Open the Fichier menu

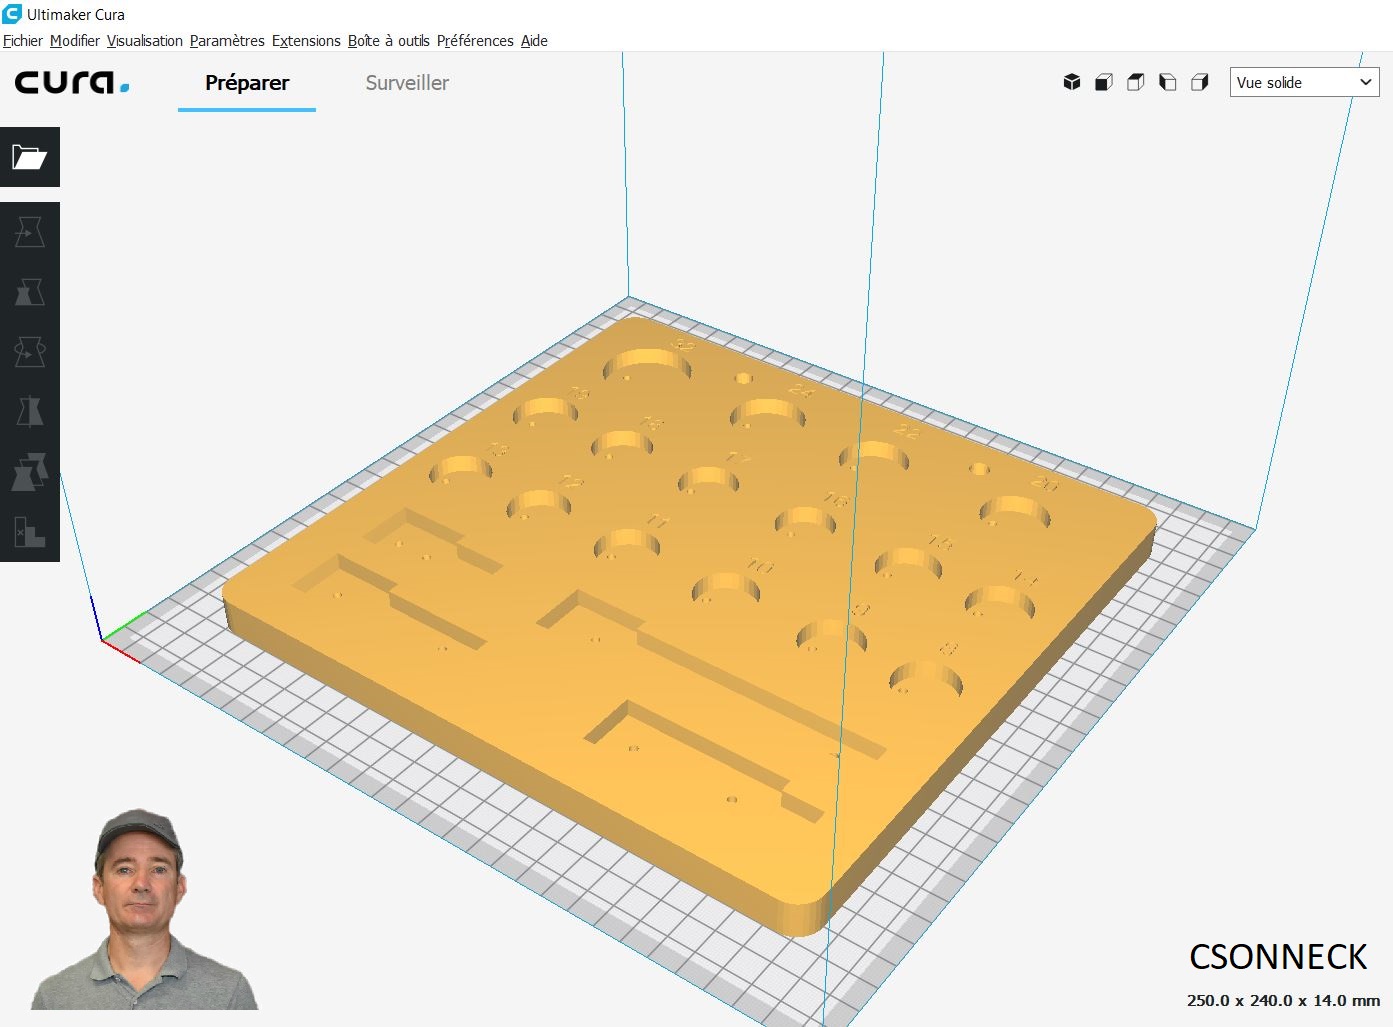point(23,41)
